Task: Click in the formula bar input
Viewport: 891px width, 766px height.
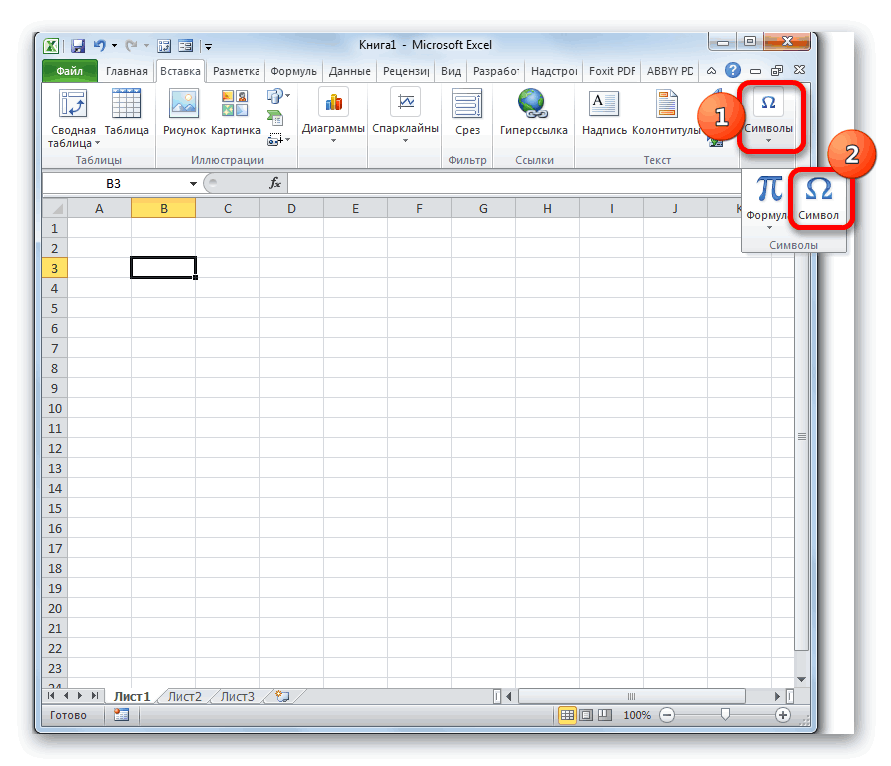Action: pyautogui.click(x=514, y=184)
